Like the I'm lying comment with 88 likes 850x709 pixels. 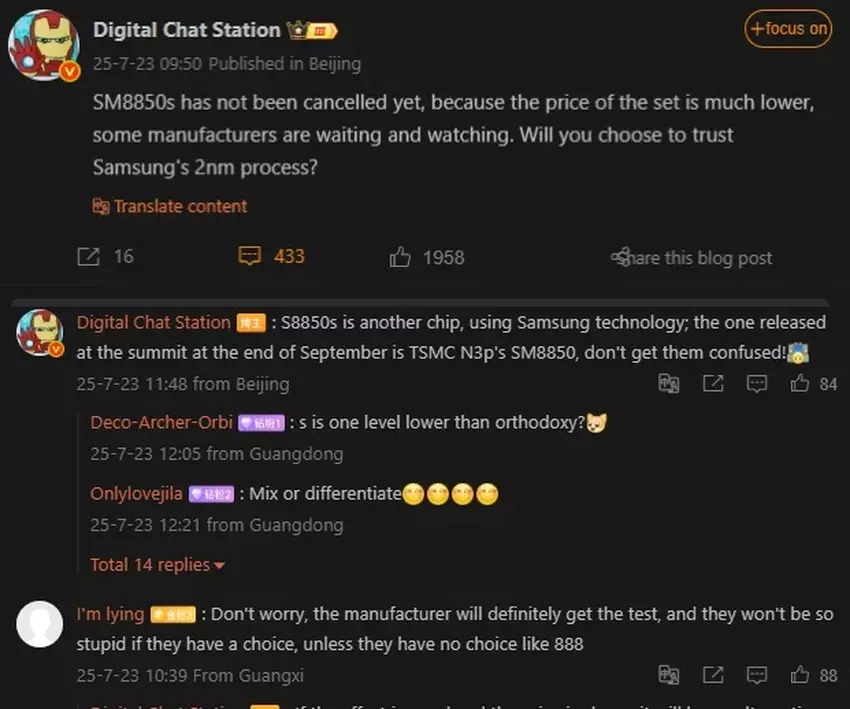[x=800, y=675]
